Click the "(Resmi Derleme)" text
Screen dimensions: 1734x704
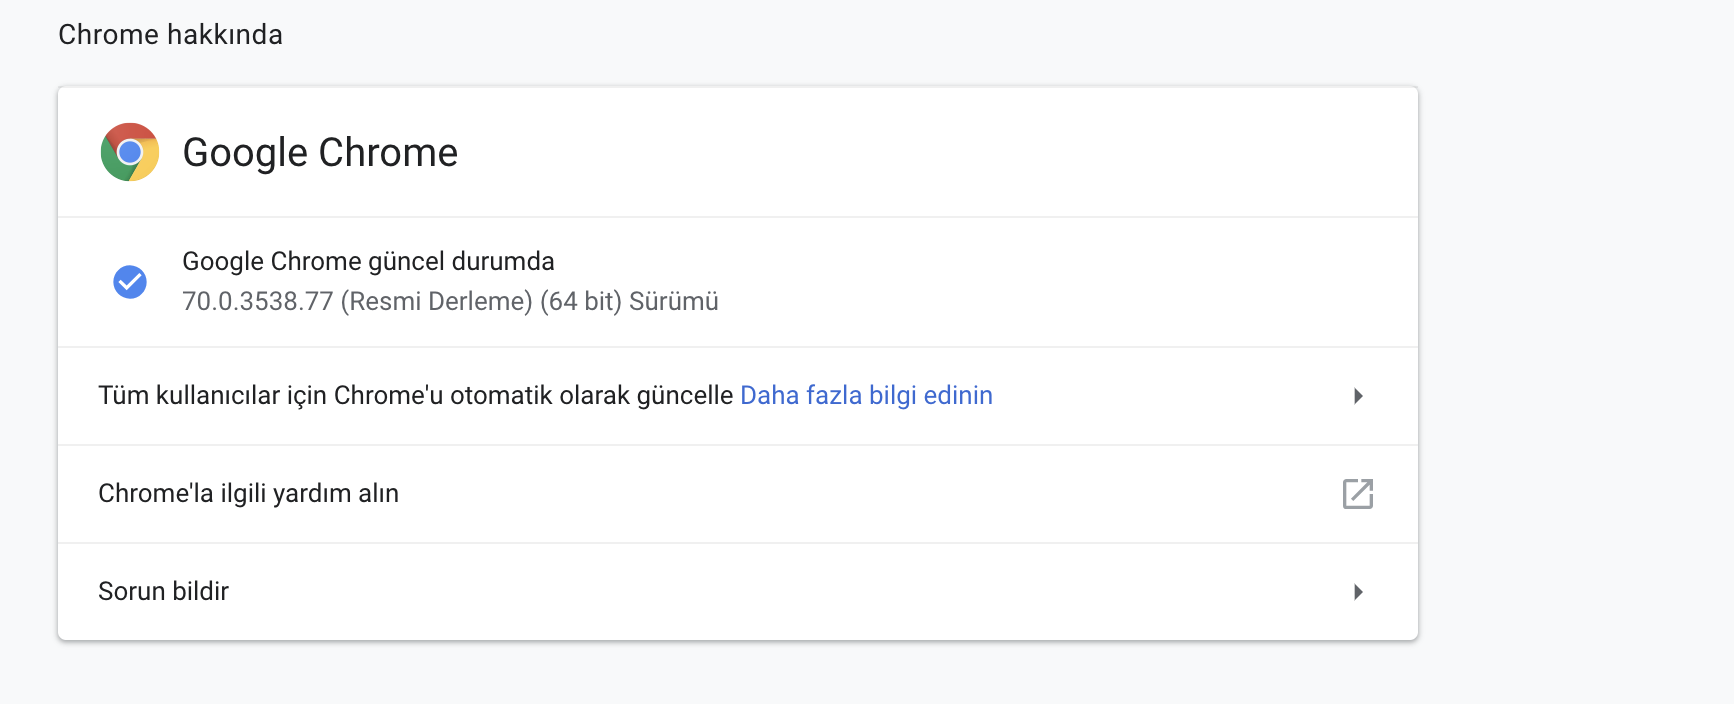[436, 302]
